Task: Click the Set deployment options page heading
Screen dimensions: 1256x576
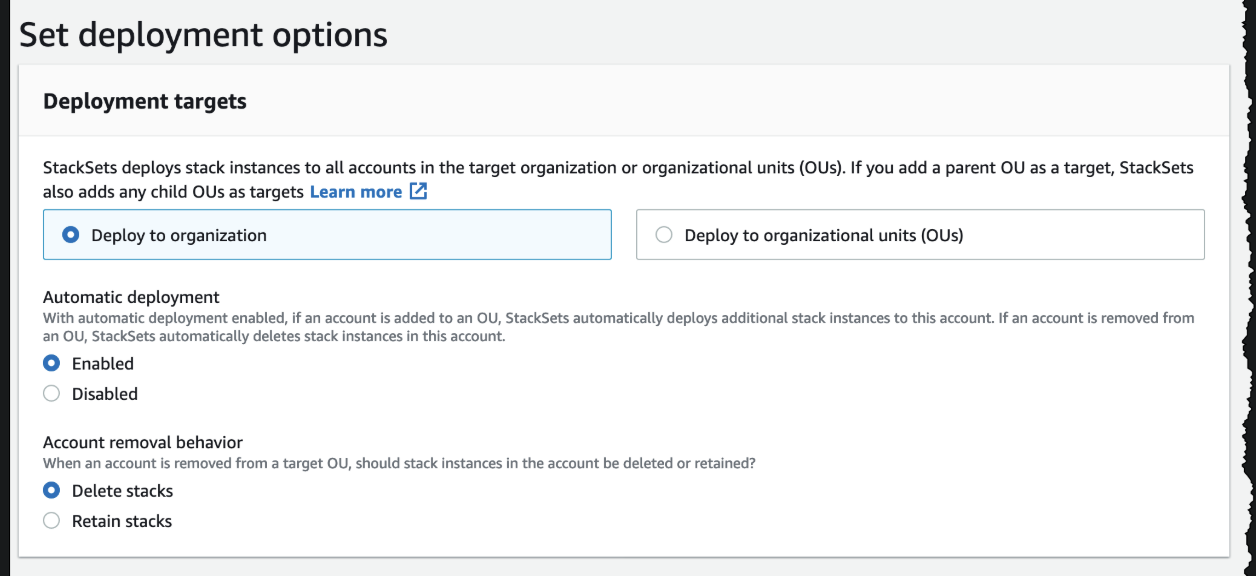Action: [x=204, y=34]
